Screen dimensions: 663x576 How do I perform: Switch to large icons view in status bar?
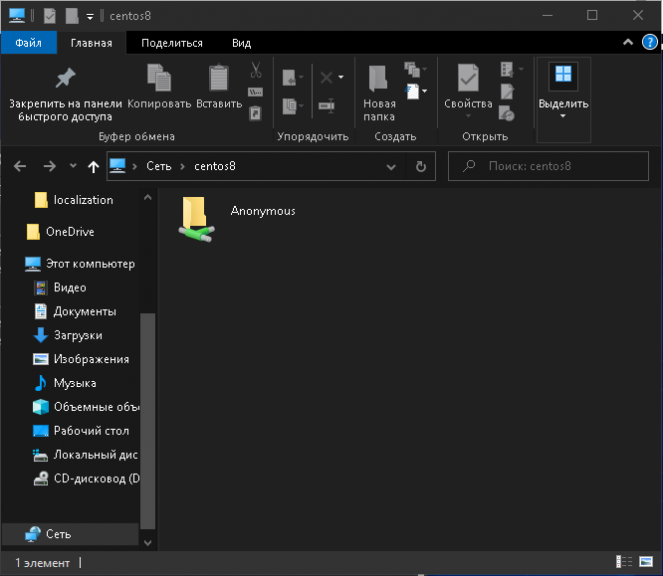(646, 562)
